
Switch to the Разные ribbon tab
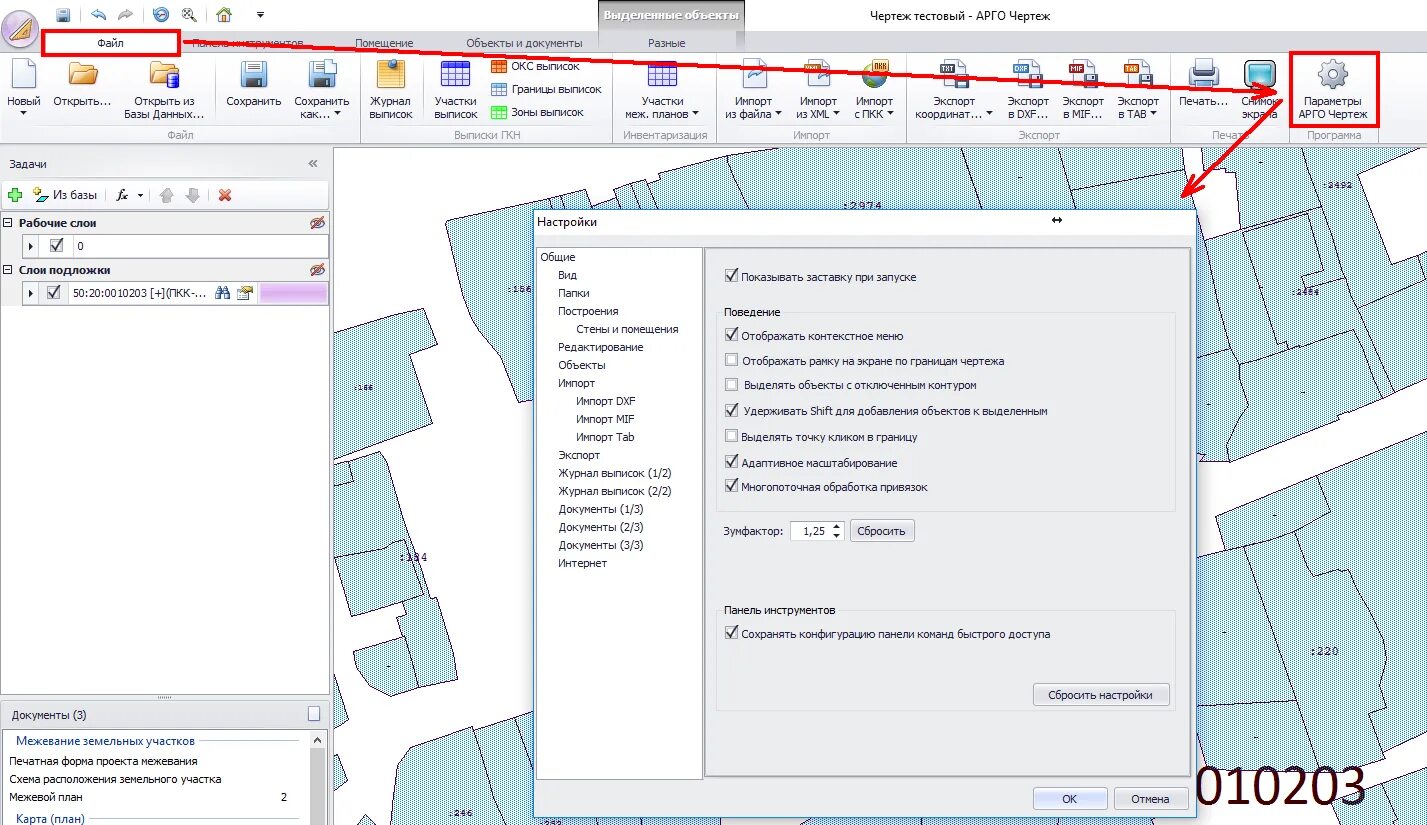(667, 43)
